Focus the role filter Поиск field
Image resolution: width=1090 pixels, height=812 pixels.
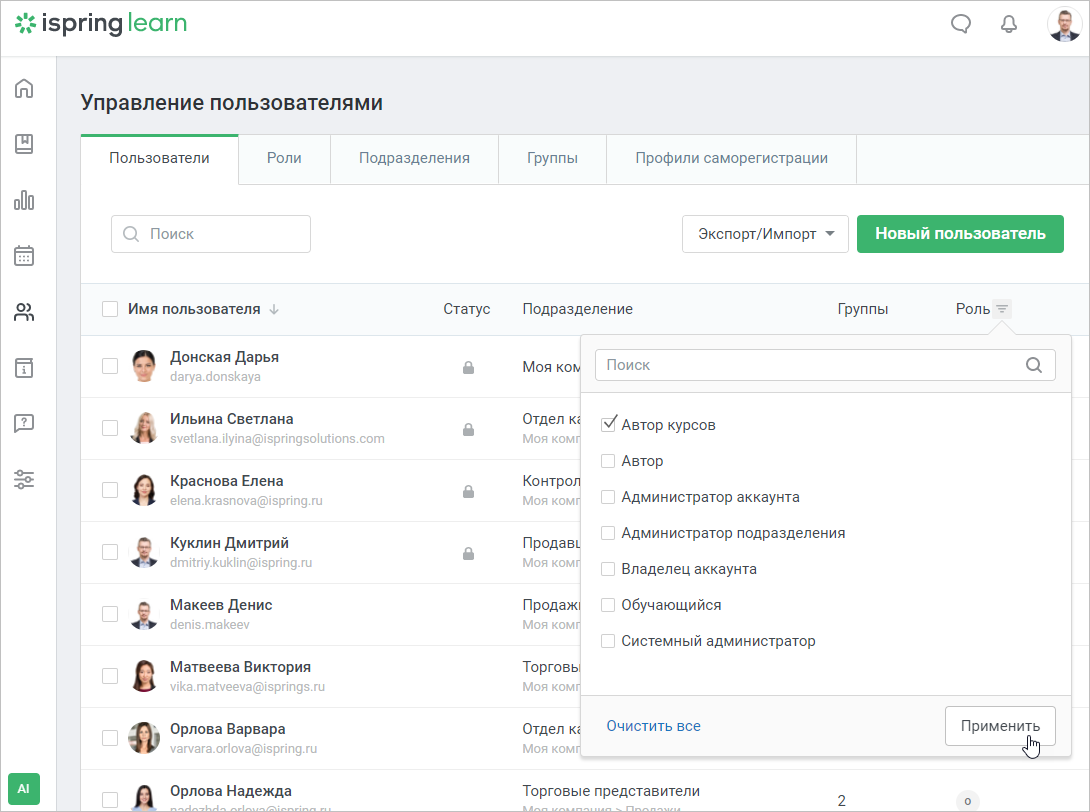825,365
